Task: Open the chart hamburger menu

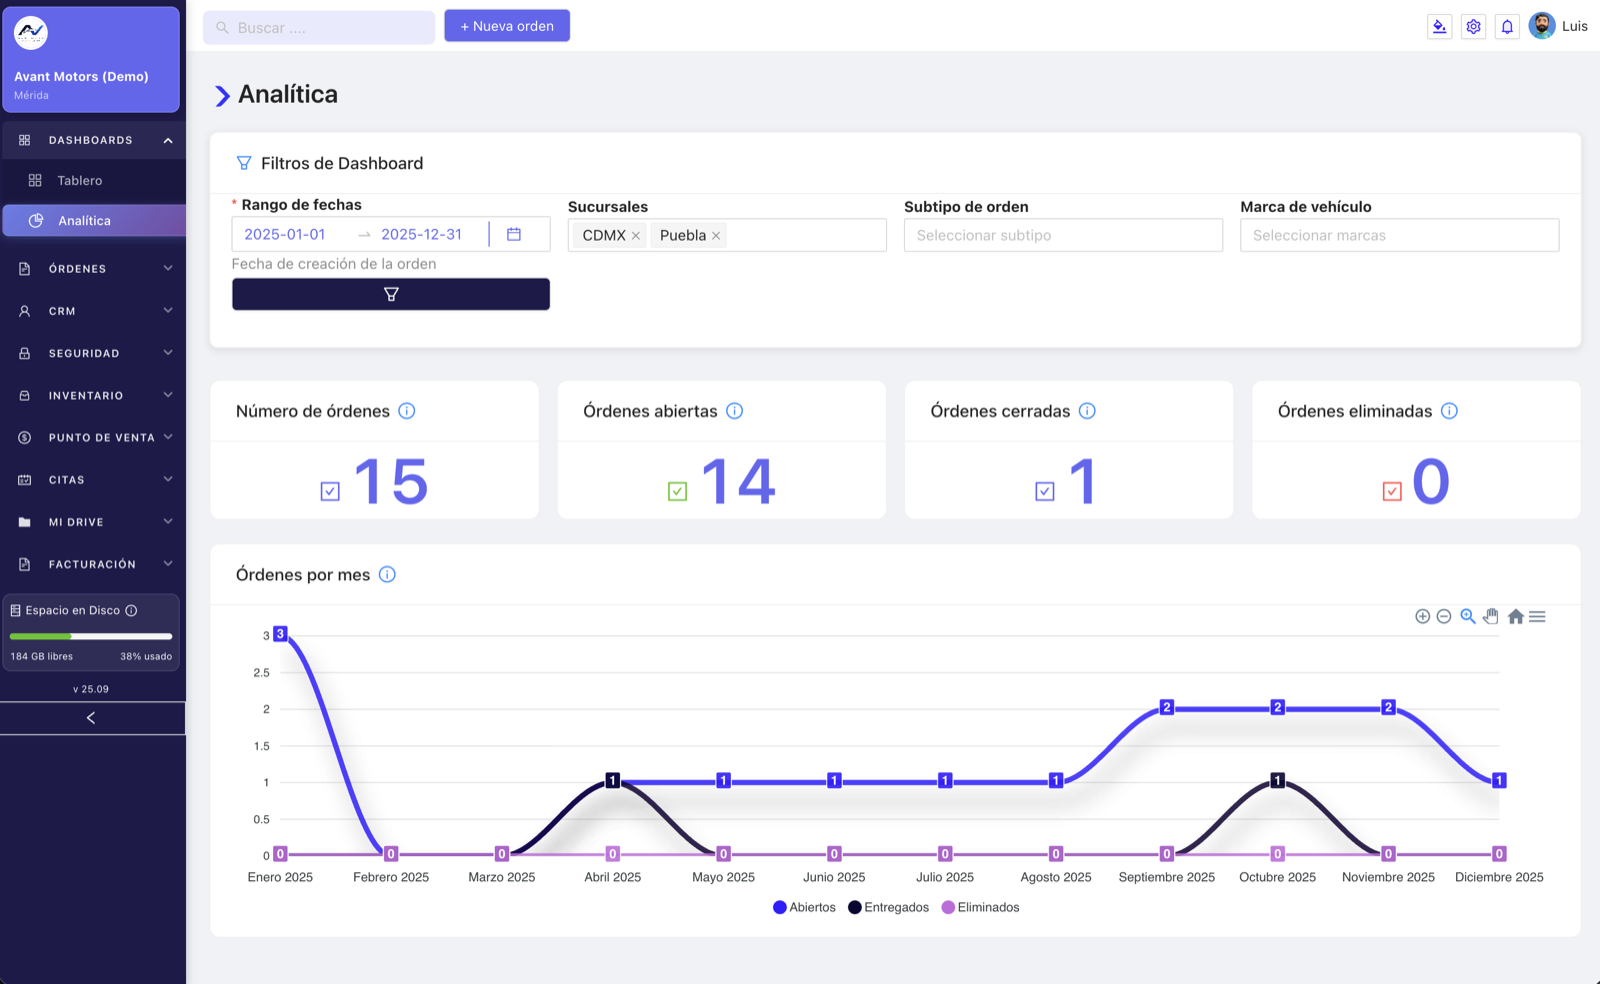Action: tap(1537, 617)
